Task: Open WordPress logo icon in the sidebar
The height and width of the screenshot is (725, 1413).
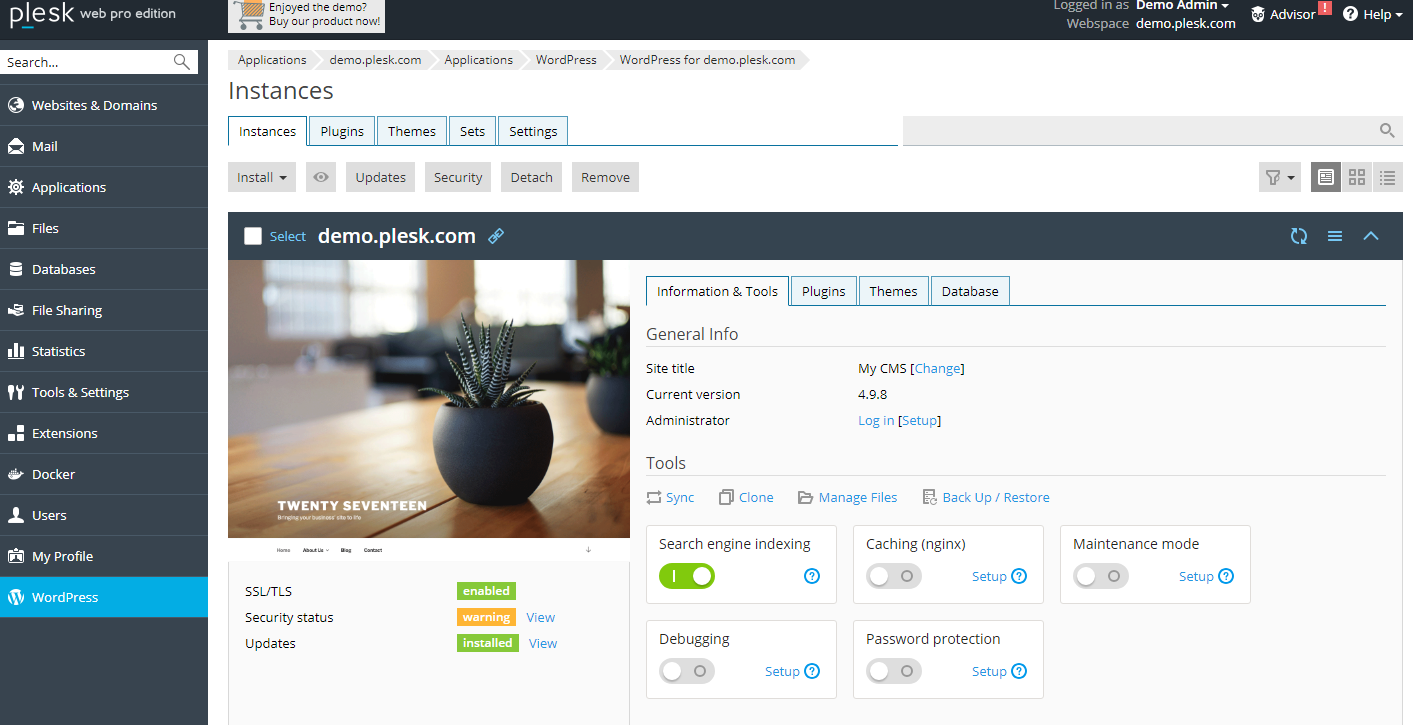Action: 16,597
